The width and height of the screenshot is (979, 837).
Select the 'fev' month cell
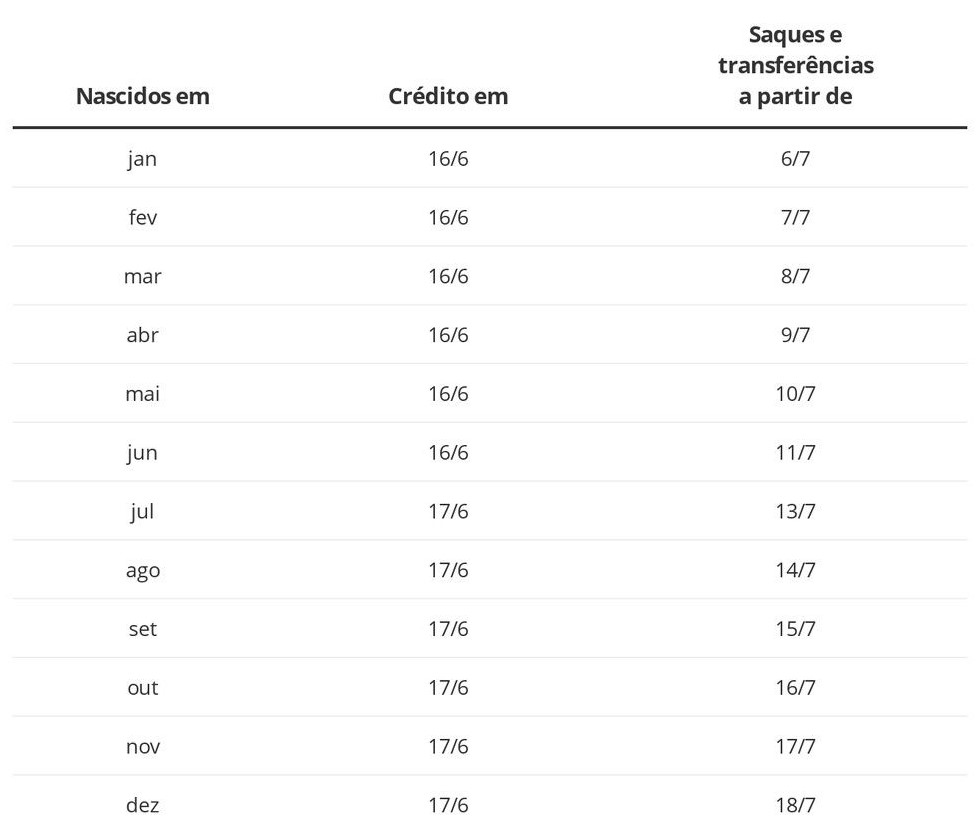pyautogui.click(x=143, y=218)
